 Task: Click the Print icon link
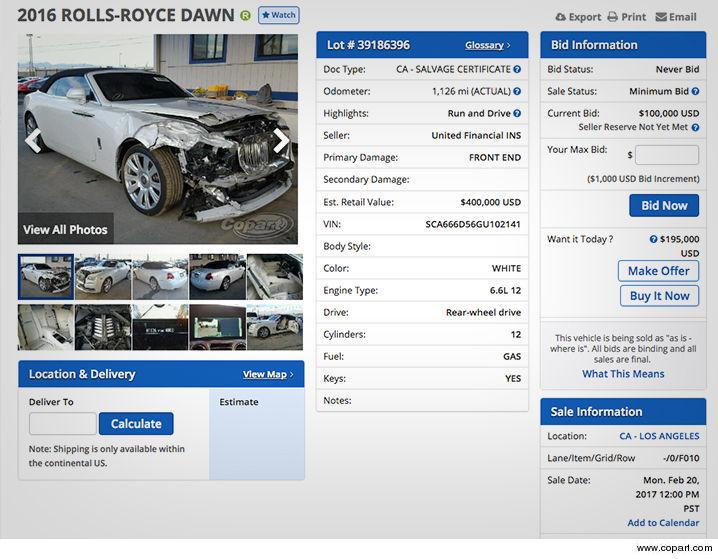click(627, 17)
